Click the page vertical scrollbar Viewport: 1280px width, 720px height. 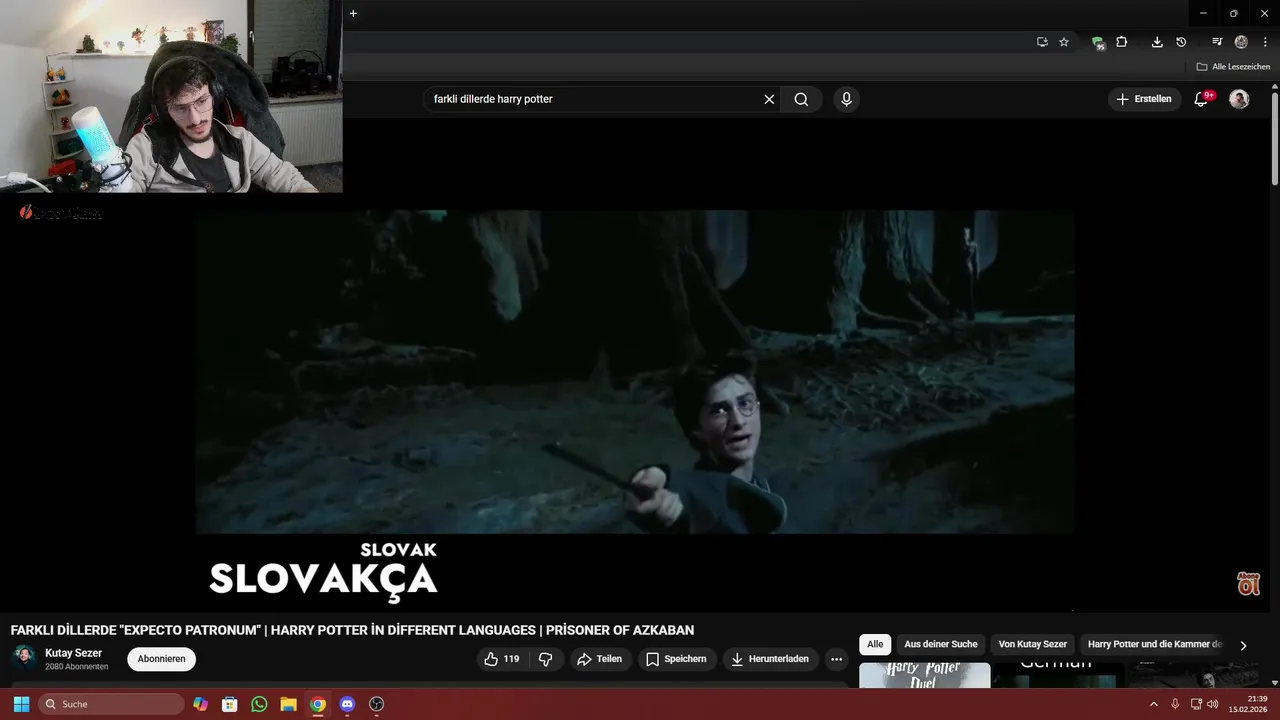[1275, 140]
